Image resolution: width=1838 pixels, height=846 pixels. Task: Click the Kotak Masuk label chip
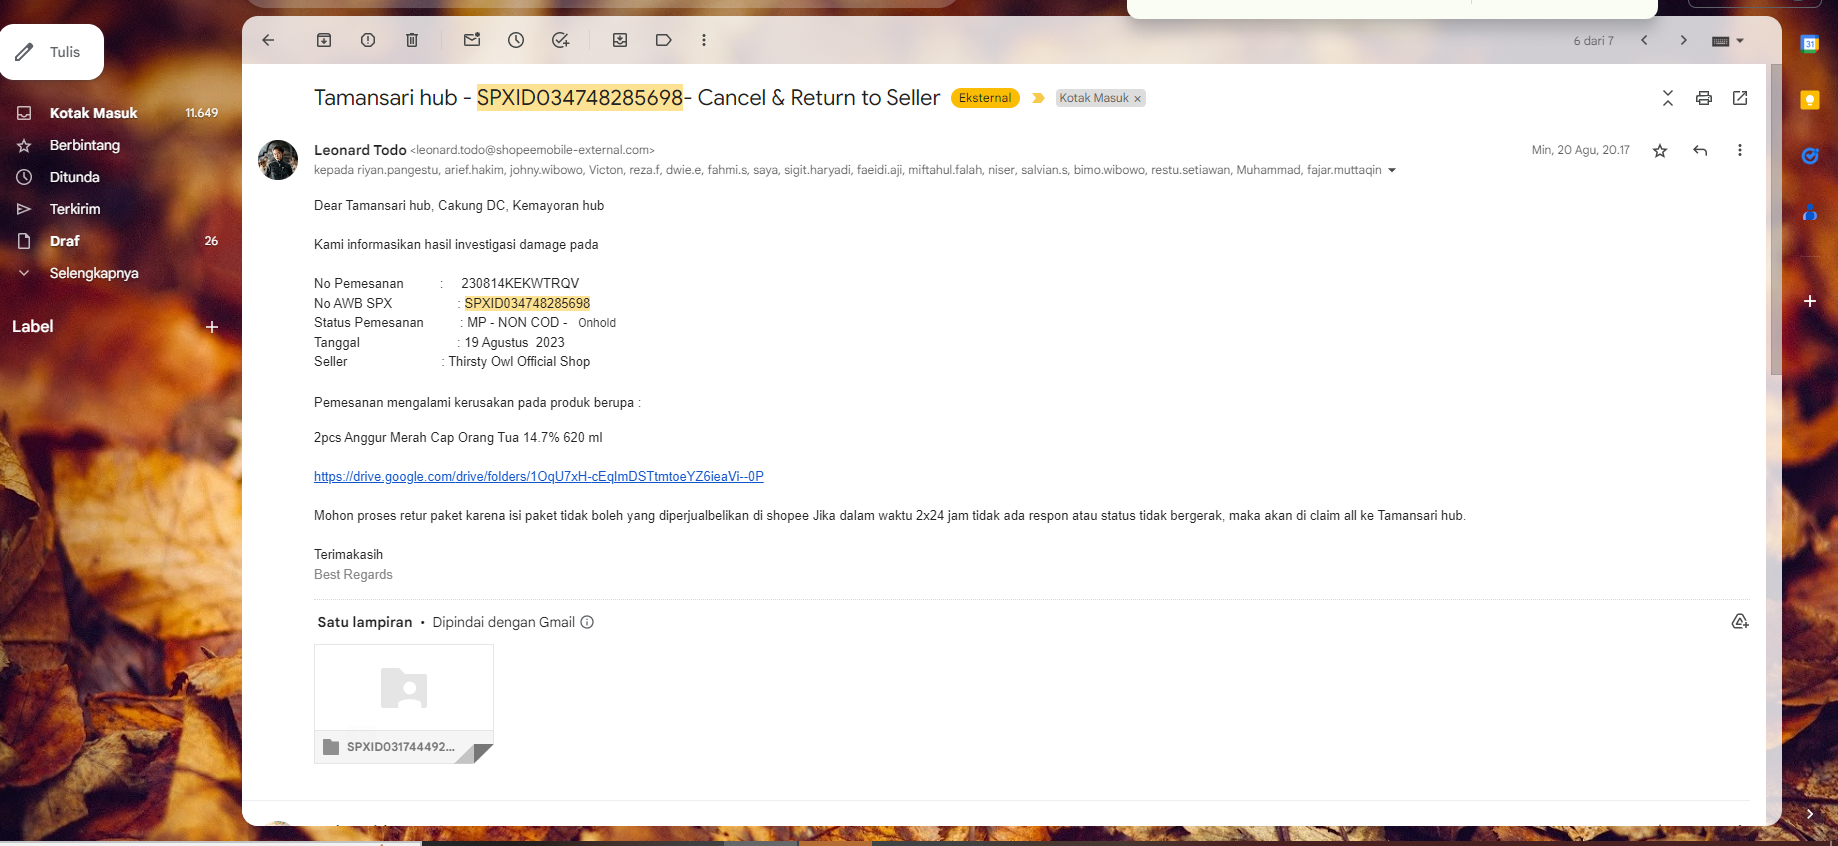1094,98
